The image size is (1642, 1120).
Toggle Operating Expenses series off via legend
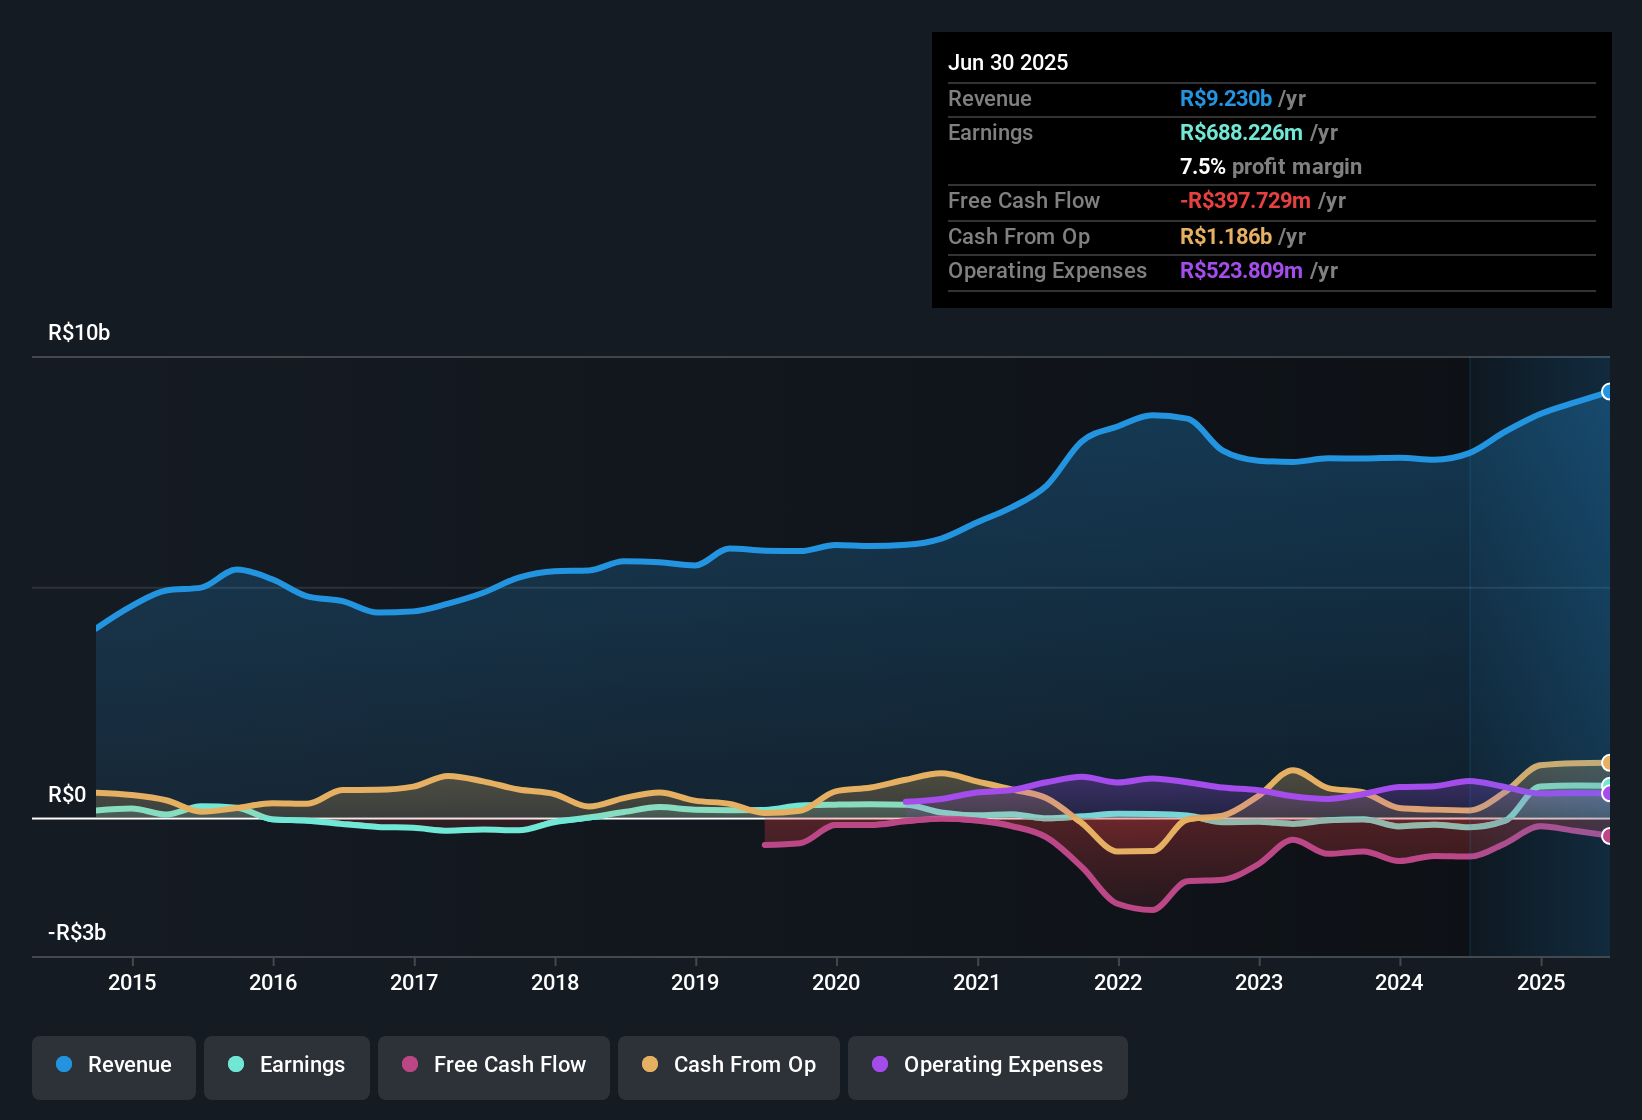(987, 1067)
